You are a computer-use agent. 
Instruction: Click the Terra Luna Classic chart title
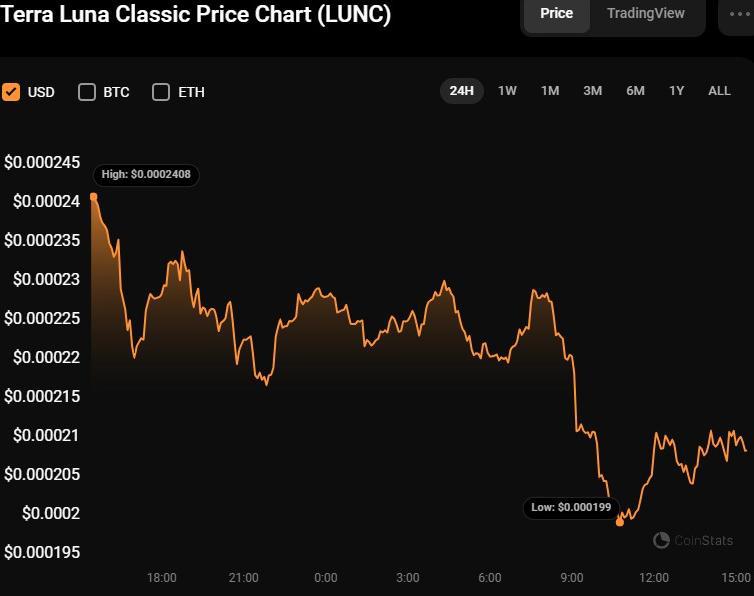tap(196, 15)
